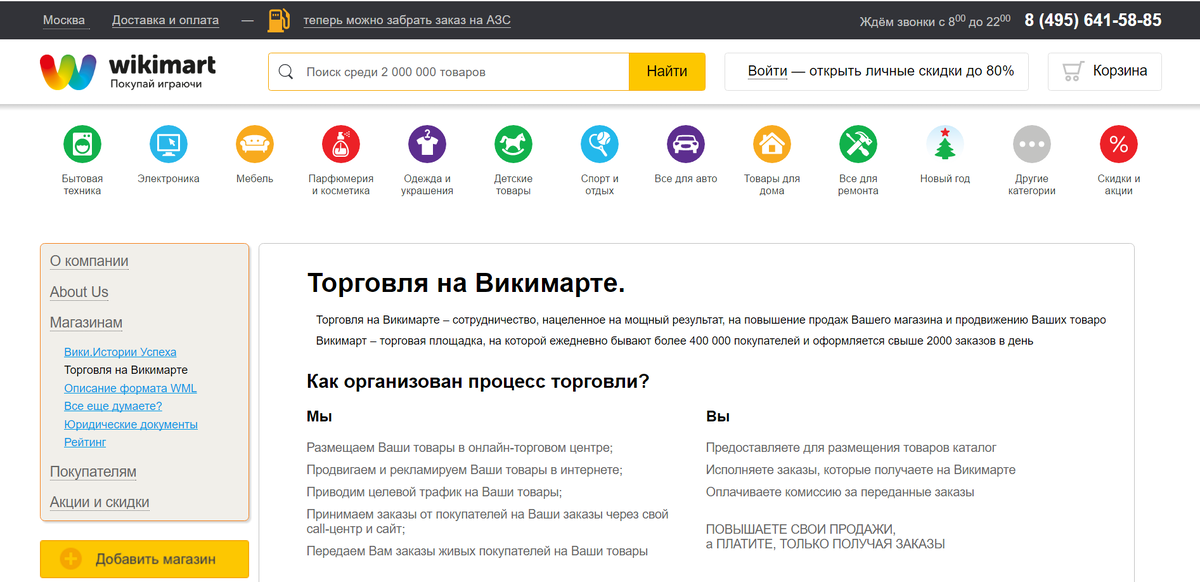Open the Другие категории dots icon
Screen dimensions: 1200x582
click(x=1032, y=145)
